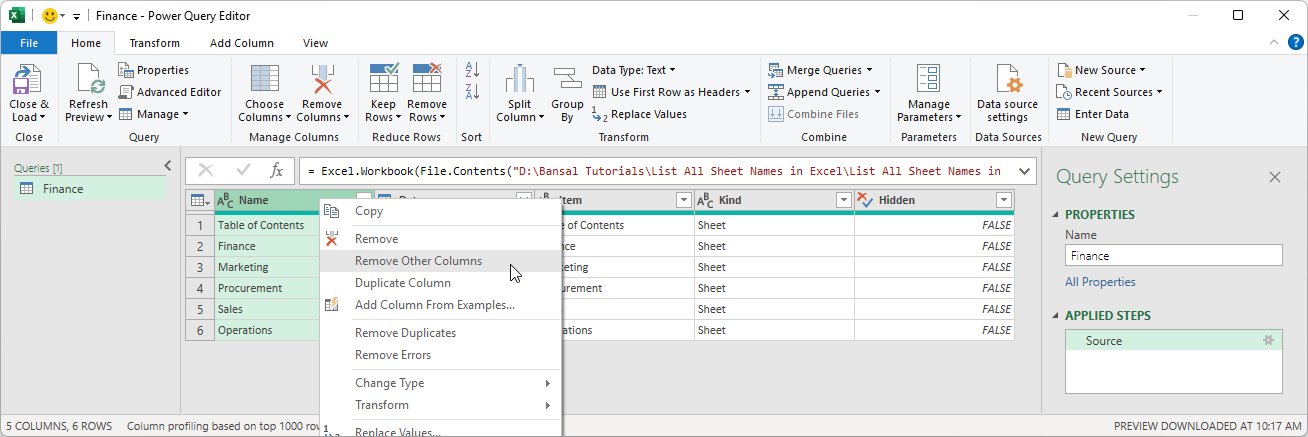Open the Advanced Editor
1308x437 pixels.
coord(169,92)
